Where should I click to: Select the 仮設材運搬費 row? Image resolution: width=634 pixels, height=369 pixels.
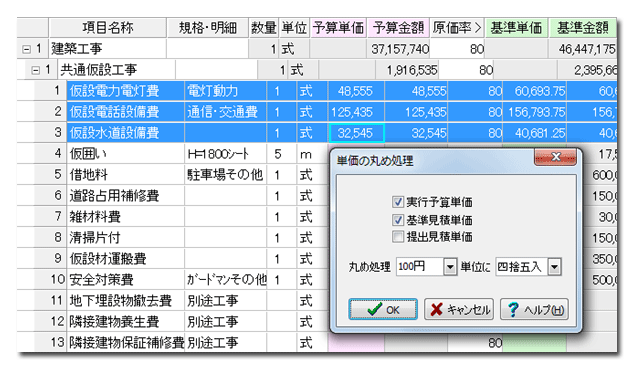coord(125,259)
